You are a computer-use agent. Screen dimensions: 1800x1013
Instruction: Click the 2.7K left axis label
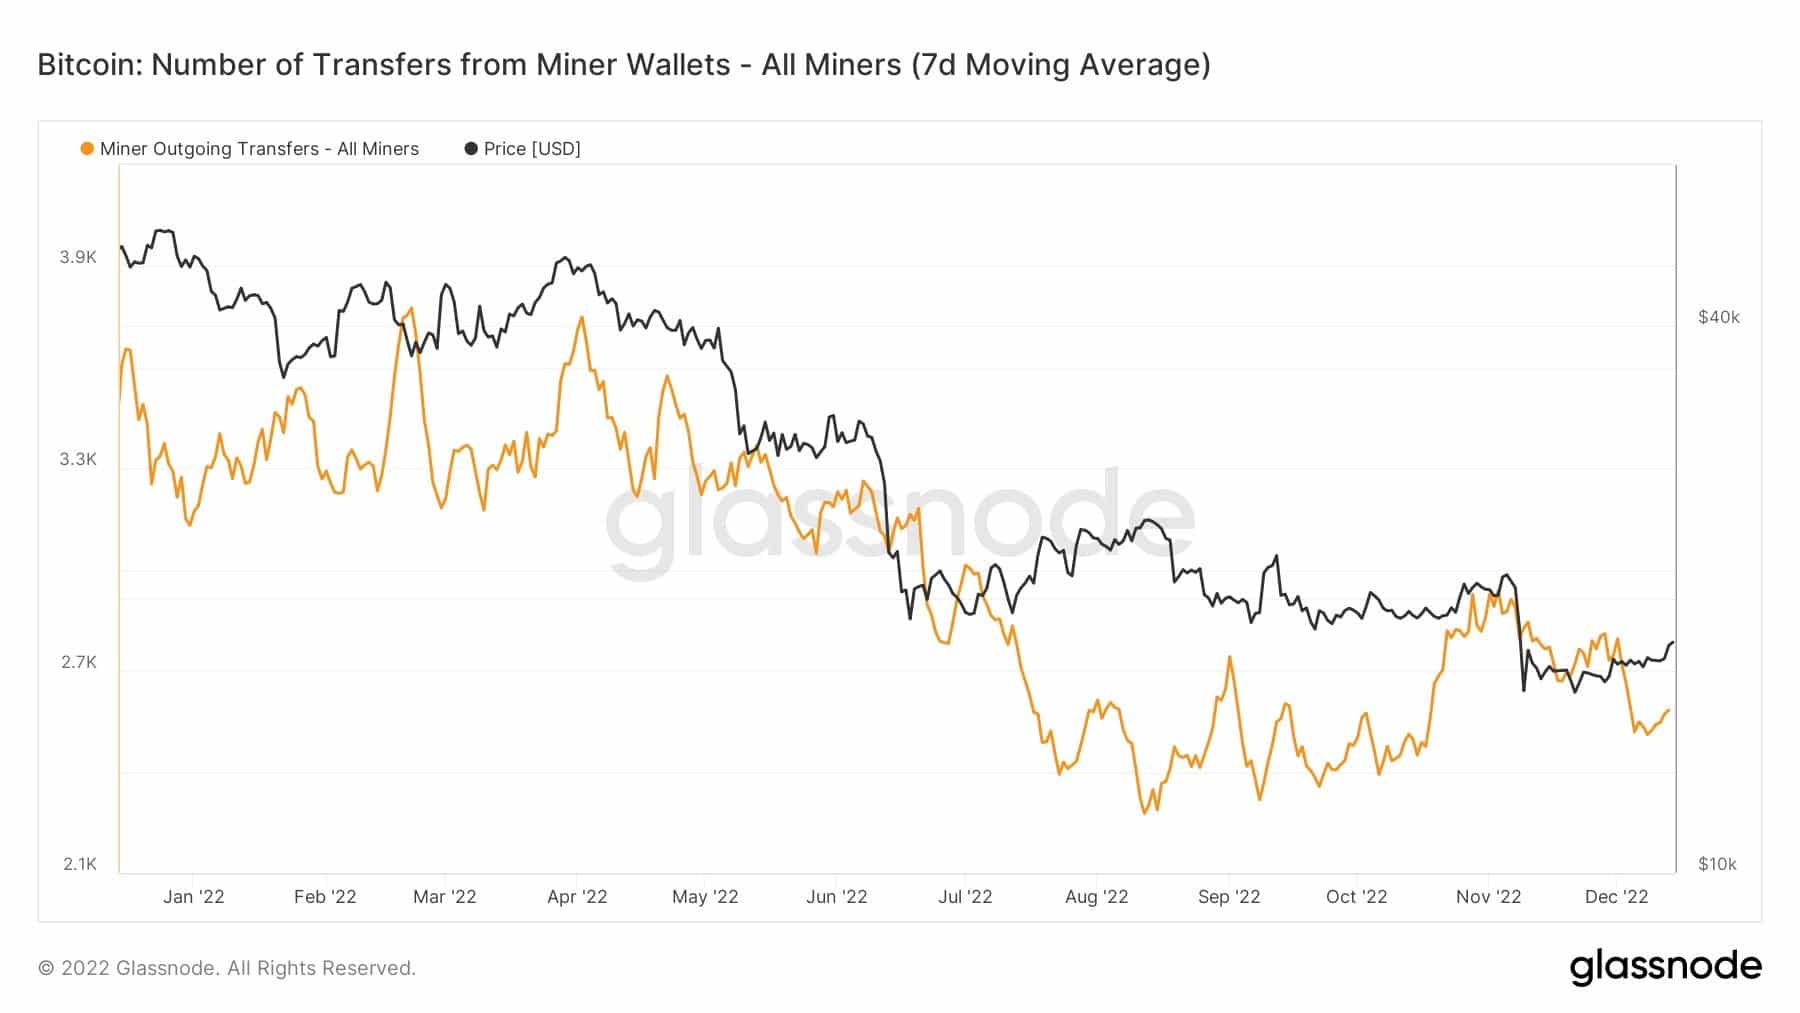[78, 662]
